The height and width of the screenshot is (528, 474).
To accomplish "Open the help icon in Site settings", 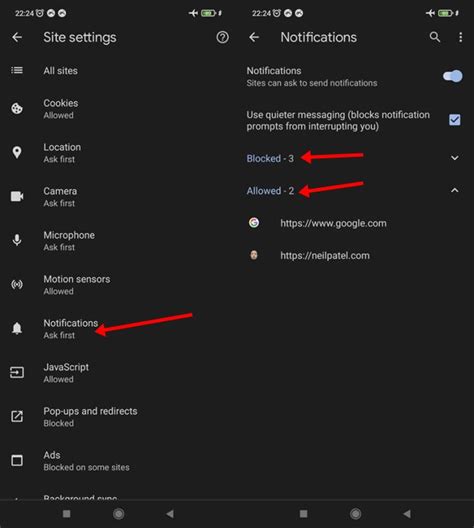I will pos(222,37).
